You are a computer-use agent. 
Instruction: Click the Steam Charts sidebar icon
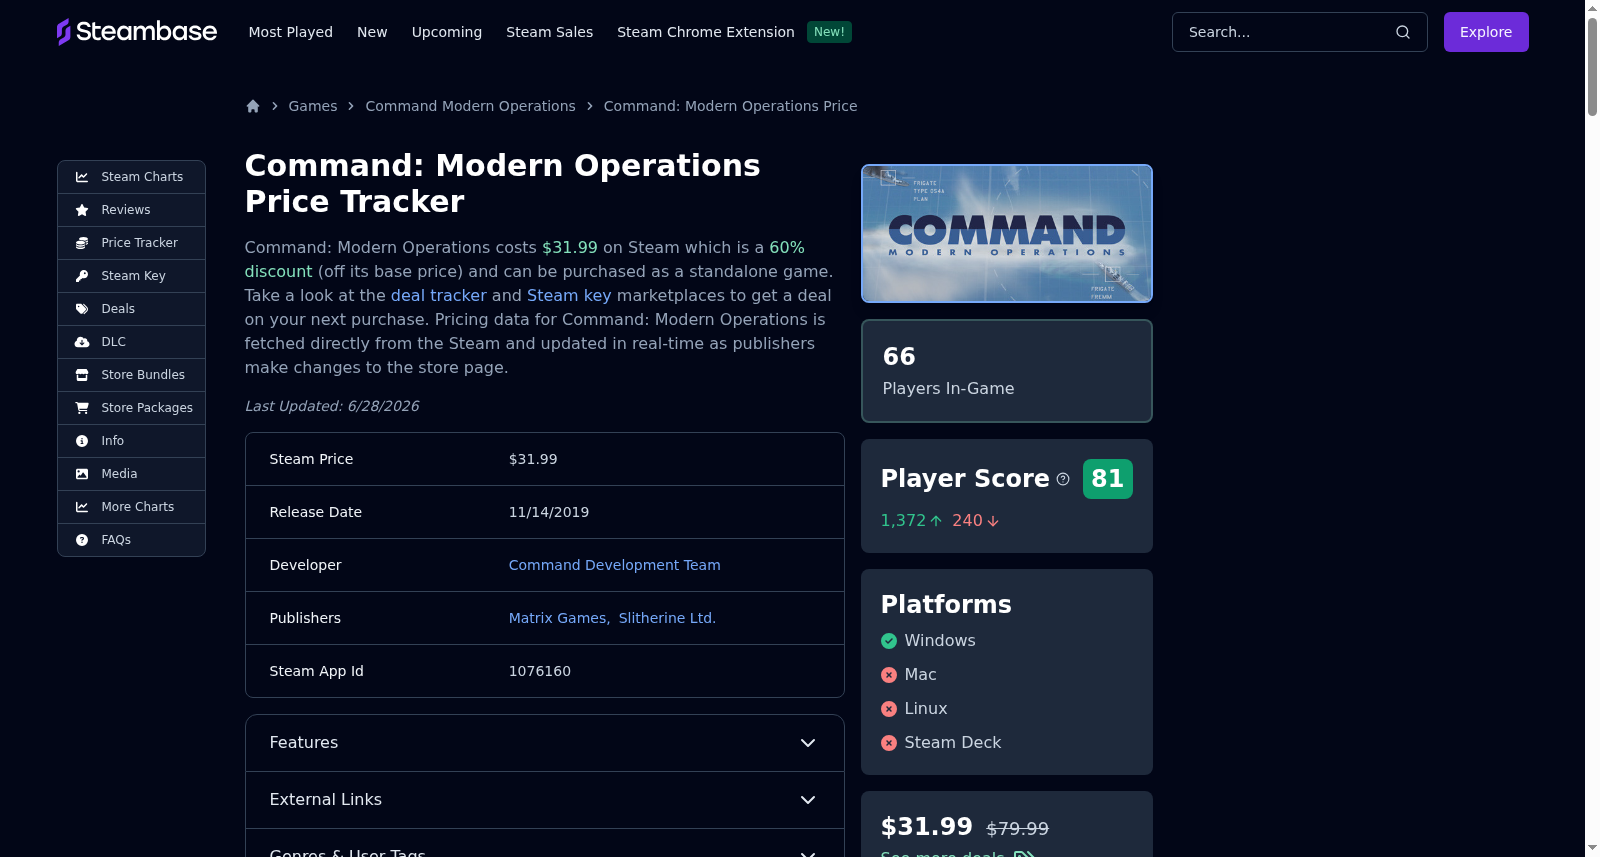coord(82,177)
